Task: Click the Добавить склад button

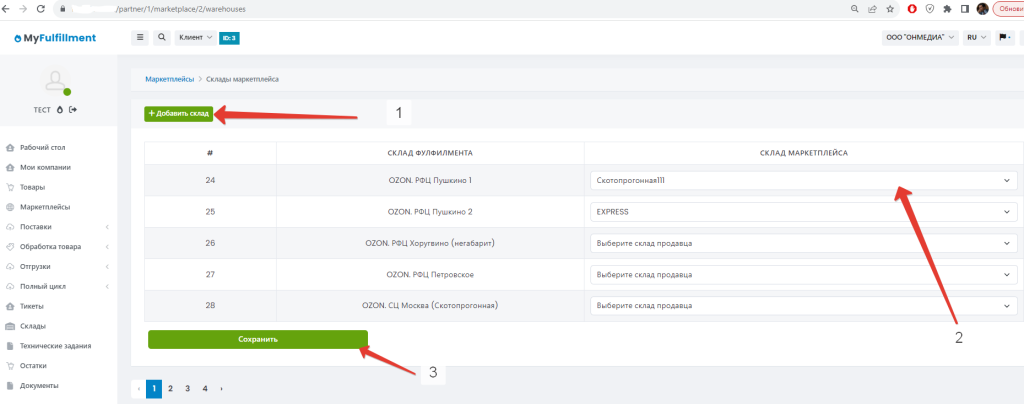Action: coord(179,114)
